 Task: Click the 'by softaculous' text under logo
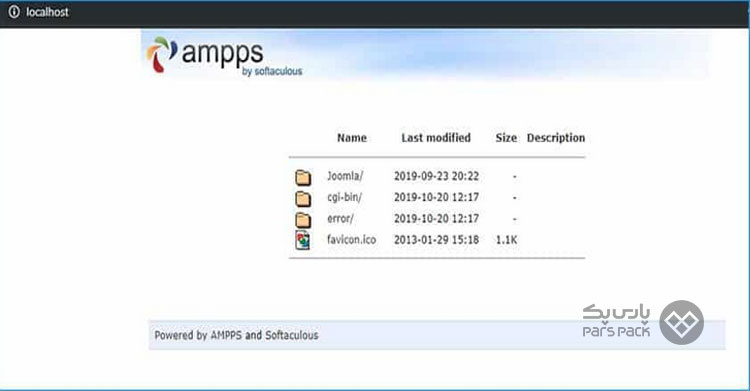pos(272,71)
